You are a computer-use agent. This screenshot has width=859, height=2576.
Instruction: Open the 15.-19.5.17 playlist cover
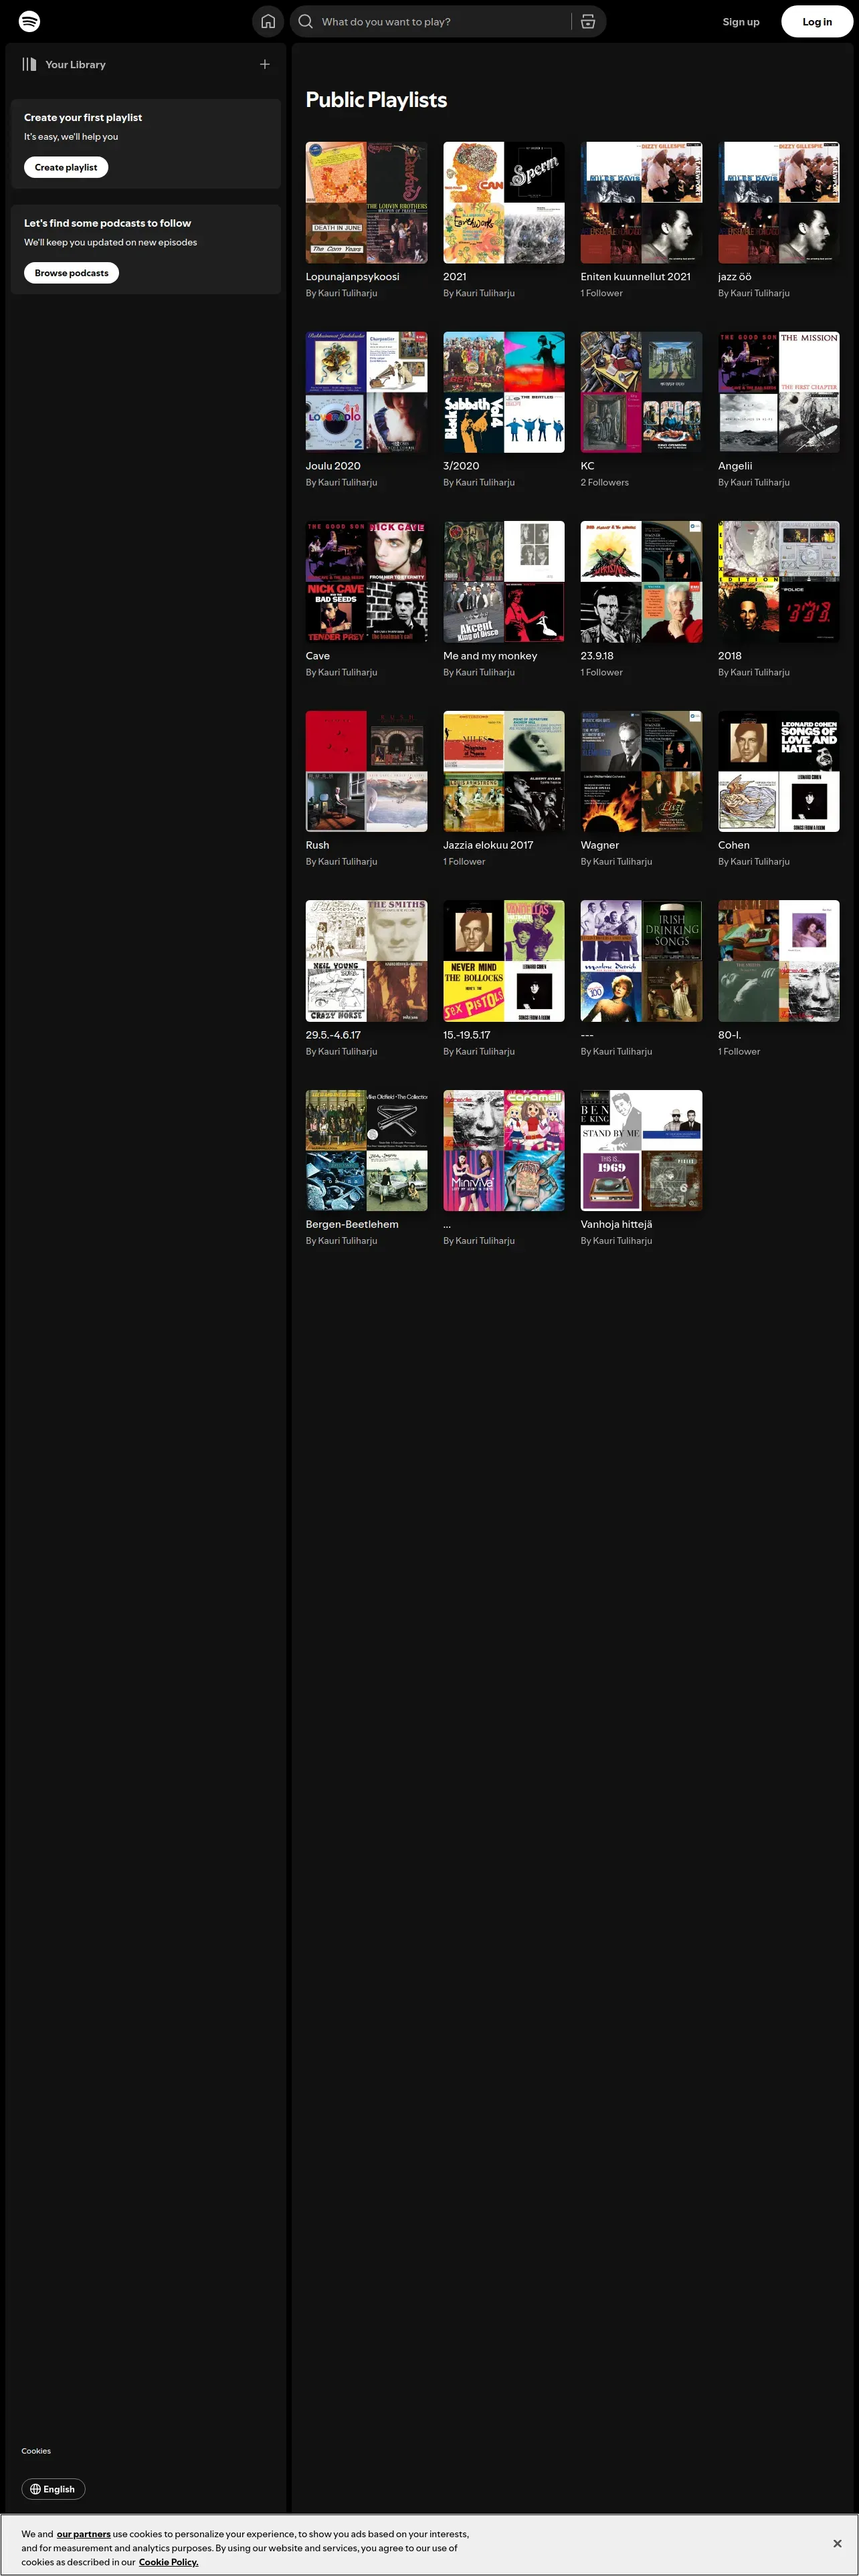(x=504, y=961)
